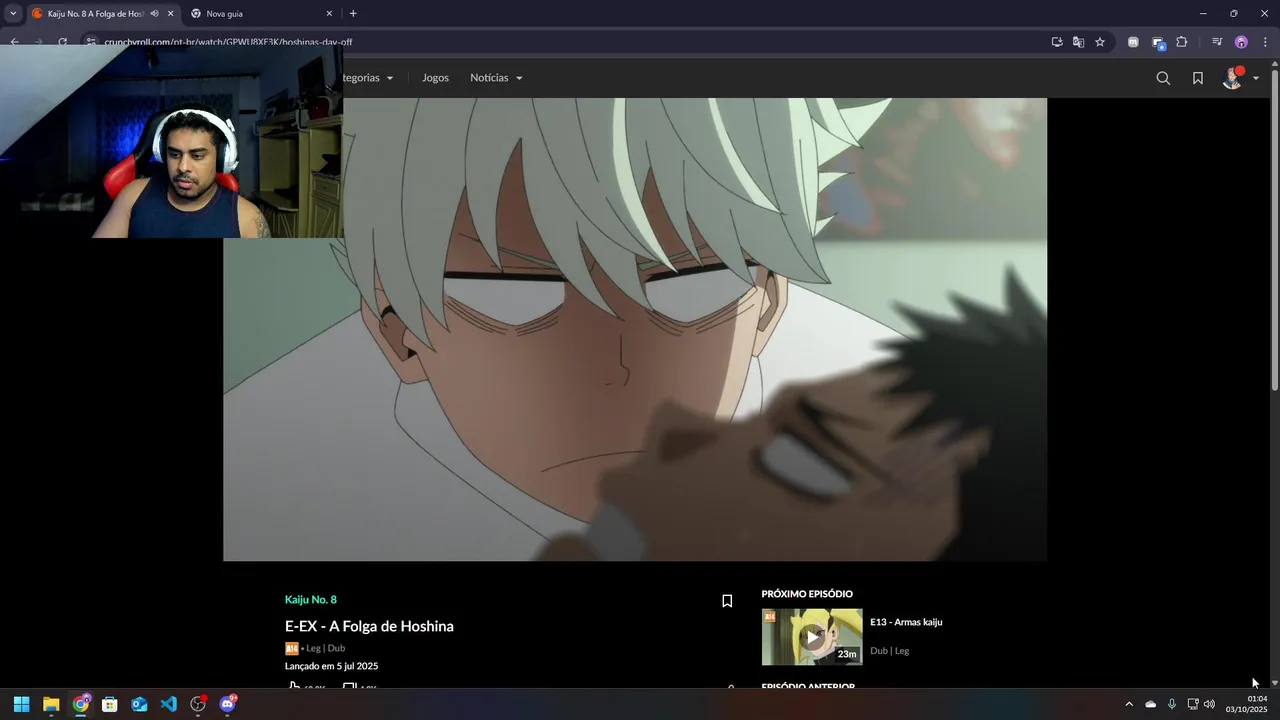Screen dimensions: 1280x720
Task: Open the Chrome three-dot menu
Action: tap(1265, 42)
